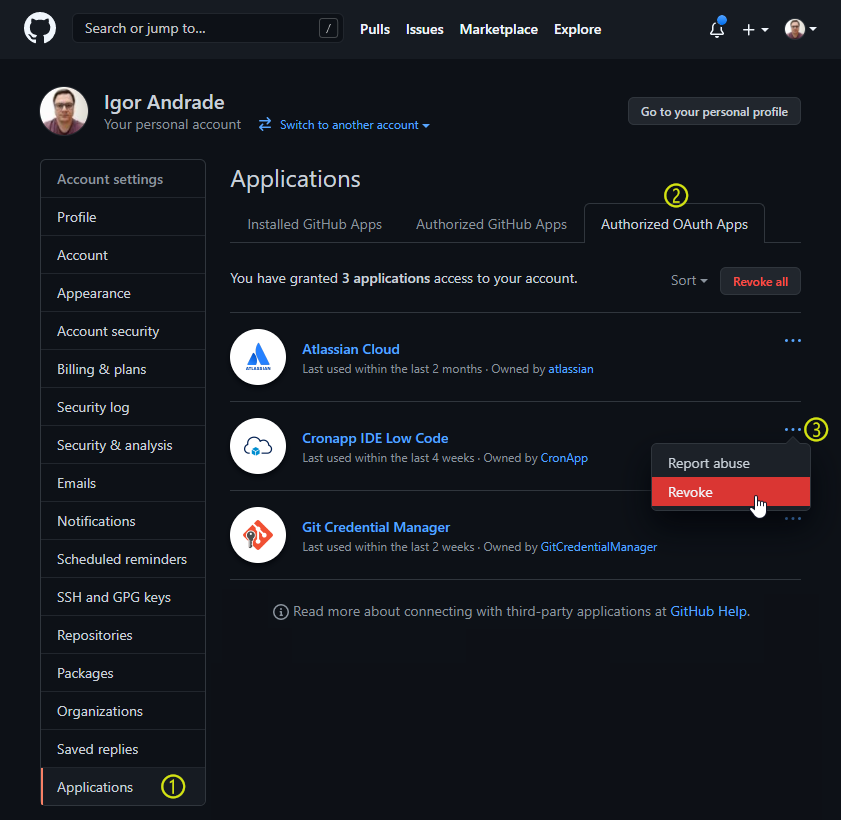The width and height of the screenshot is (841, 820).
Task: Open Organizations in the settings sidebar
Action: pos(123,712)
